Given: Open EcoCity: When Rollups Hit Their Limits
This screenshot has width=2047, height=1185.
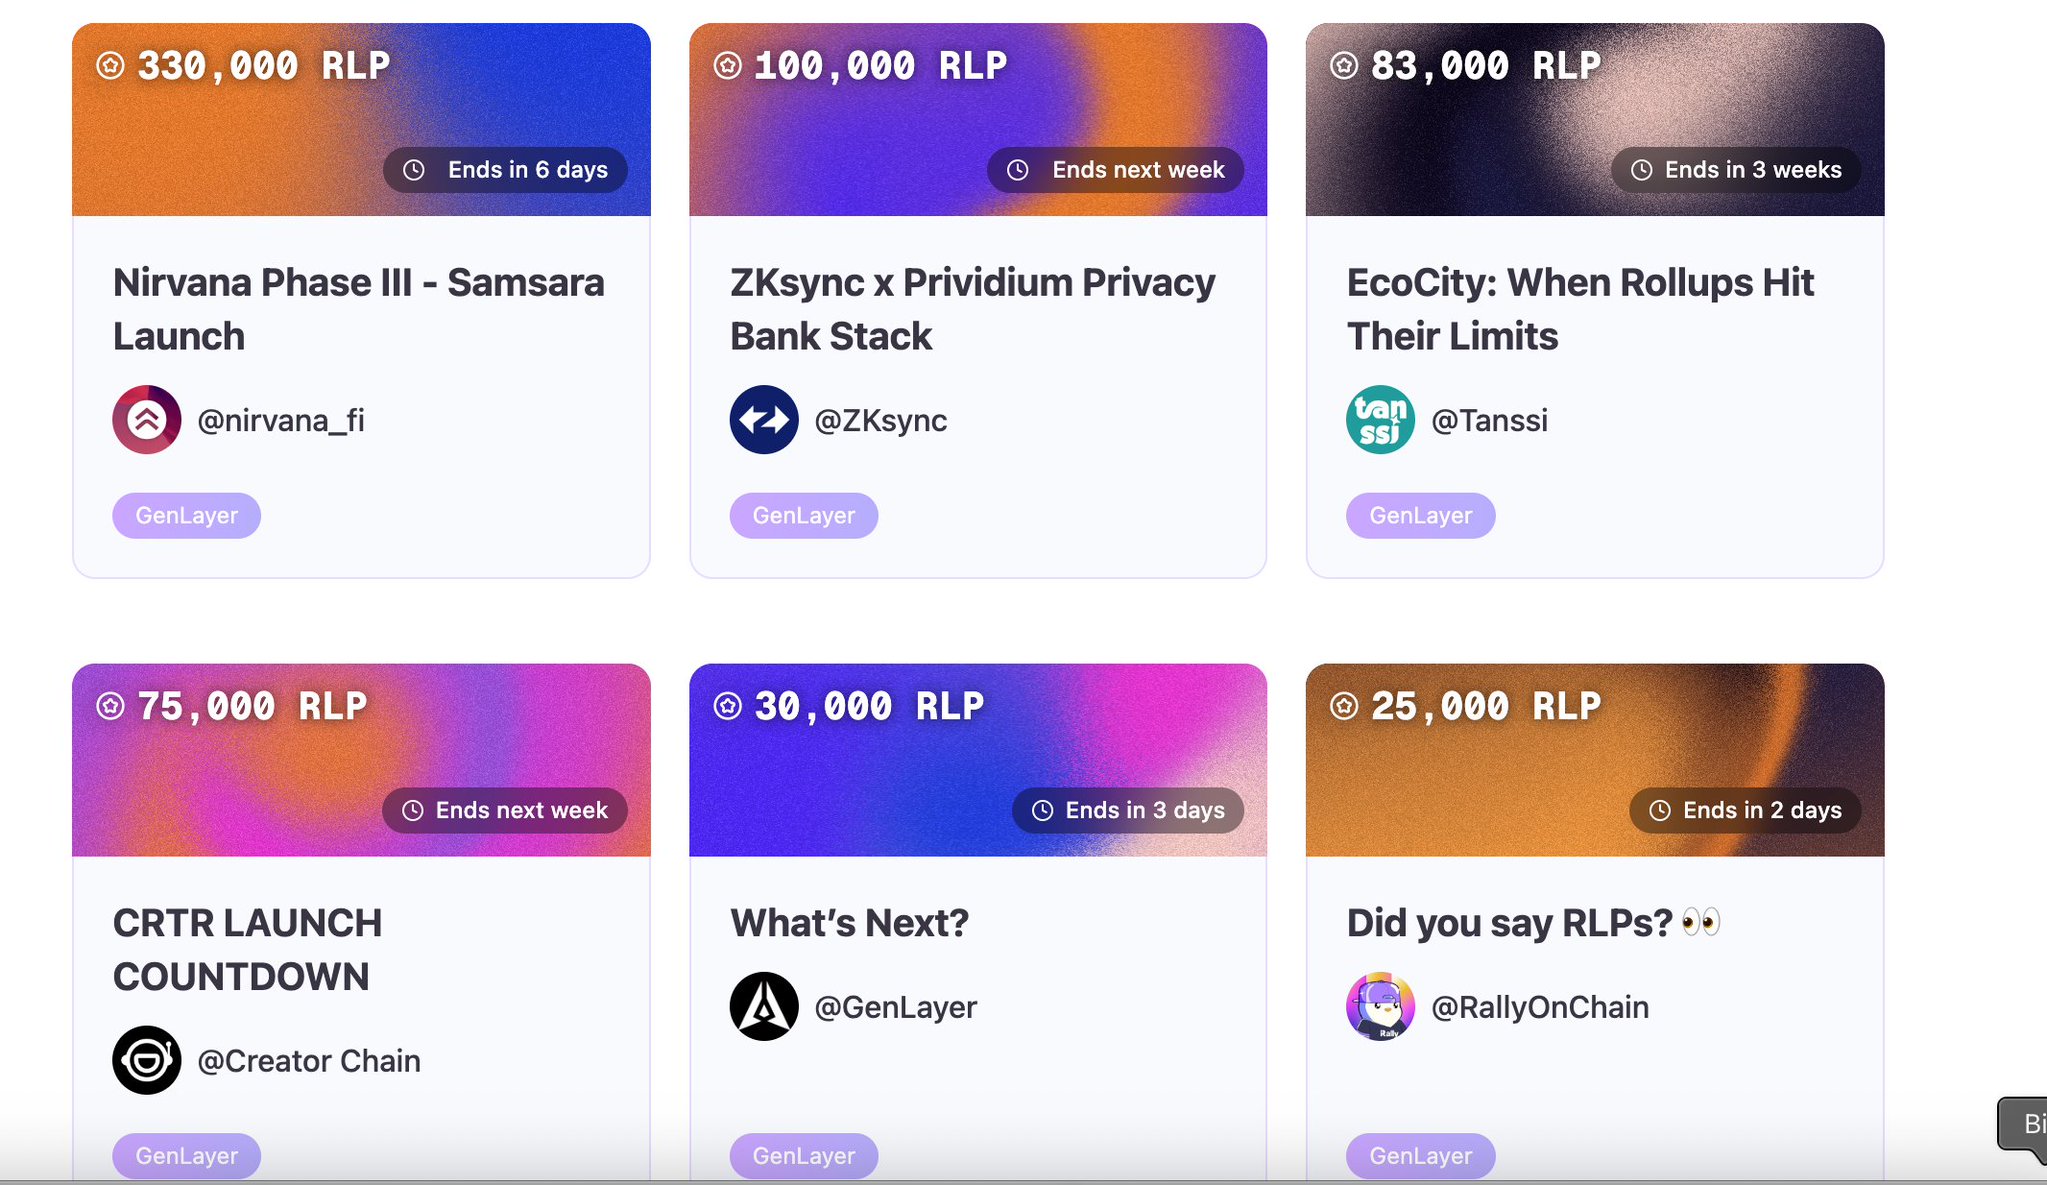Looking at the screenshot, I should click(x=1579, y=309).
